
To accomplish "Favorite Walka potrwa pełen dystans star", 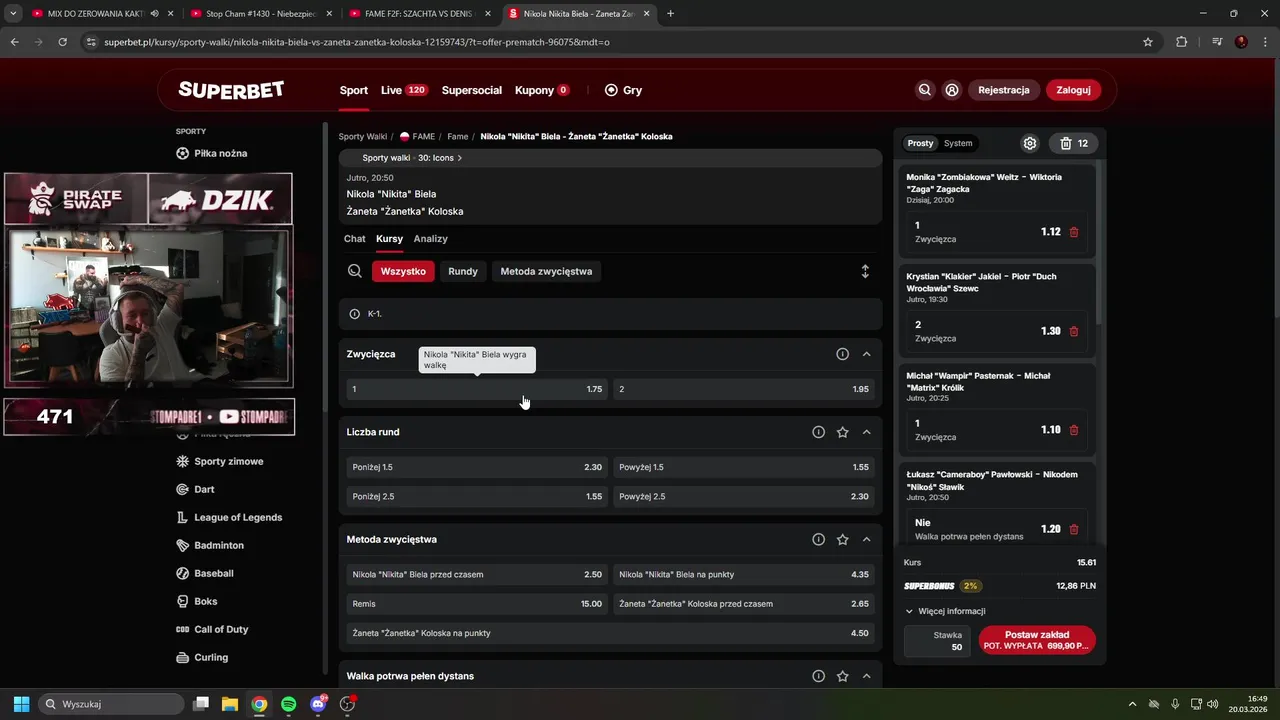I will point(842,676).
